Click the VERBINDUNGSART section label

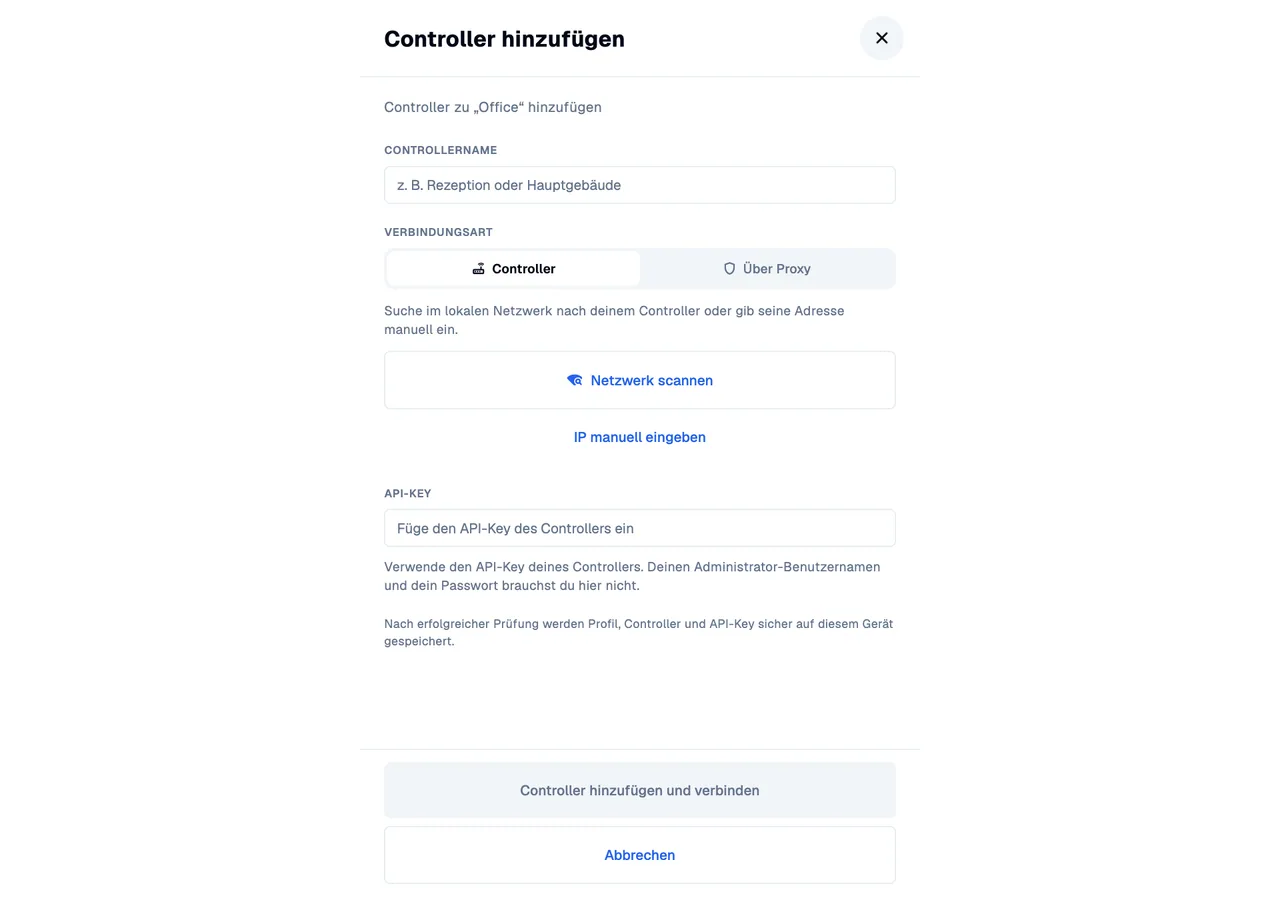point(438,232)
